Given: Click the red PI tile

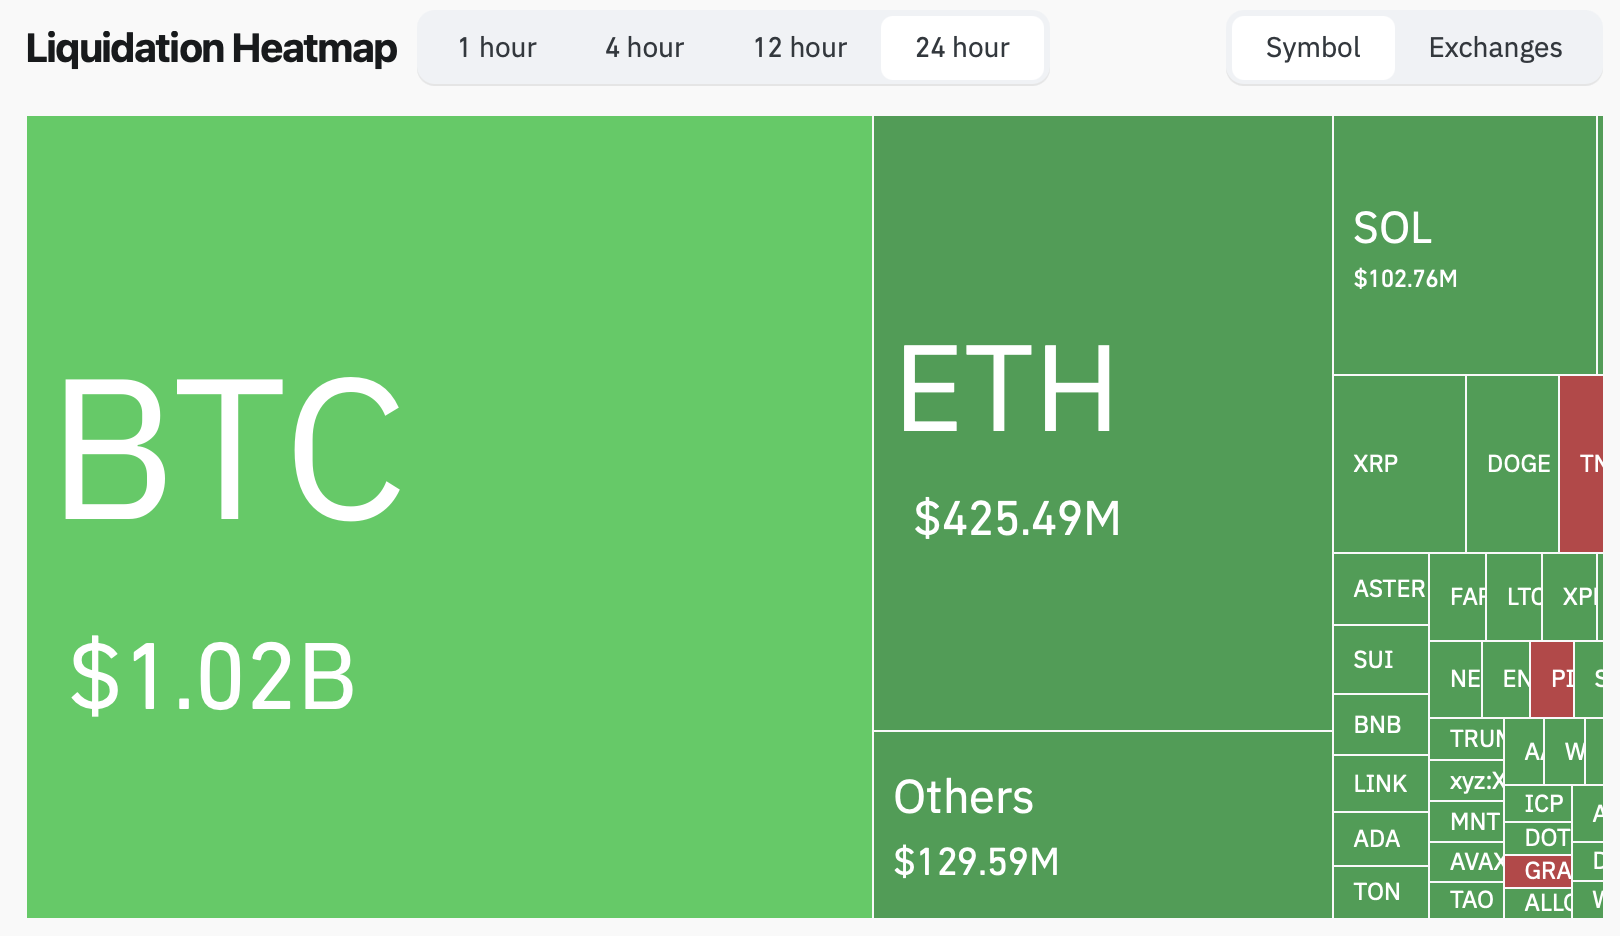Looking at the screenshot, I should tap(1552, 679).
